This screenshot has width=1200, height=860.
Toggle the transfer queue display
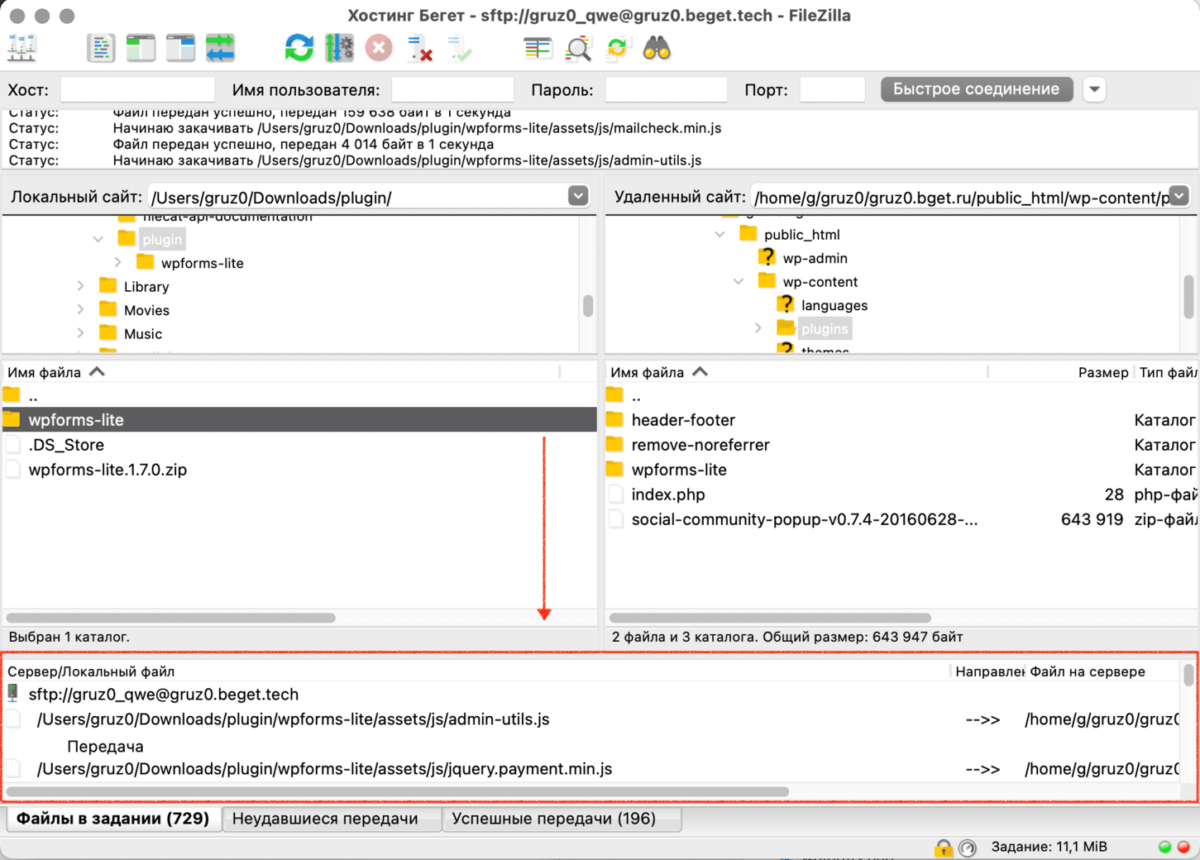220,47
